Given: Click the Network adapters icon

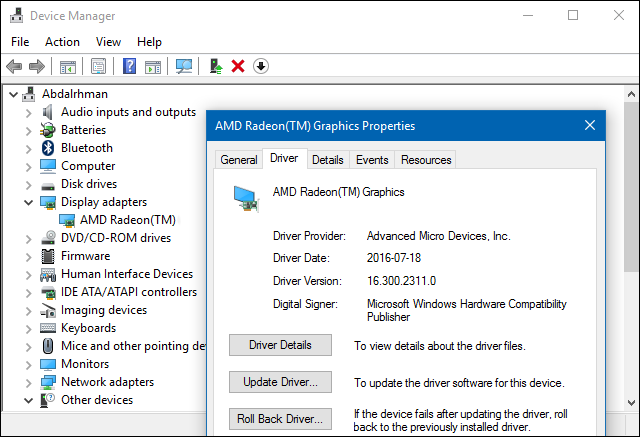Looking at the screenshot, I should (48, 382).
